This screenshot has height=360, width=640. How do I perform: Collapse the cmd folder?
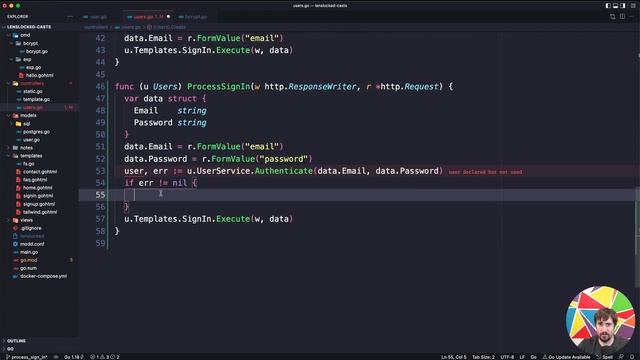[25, 35]
